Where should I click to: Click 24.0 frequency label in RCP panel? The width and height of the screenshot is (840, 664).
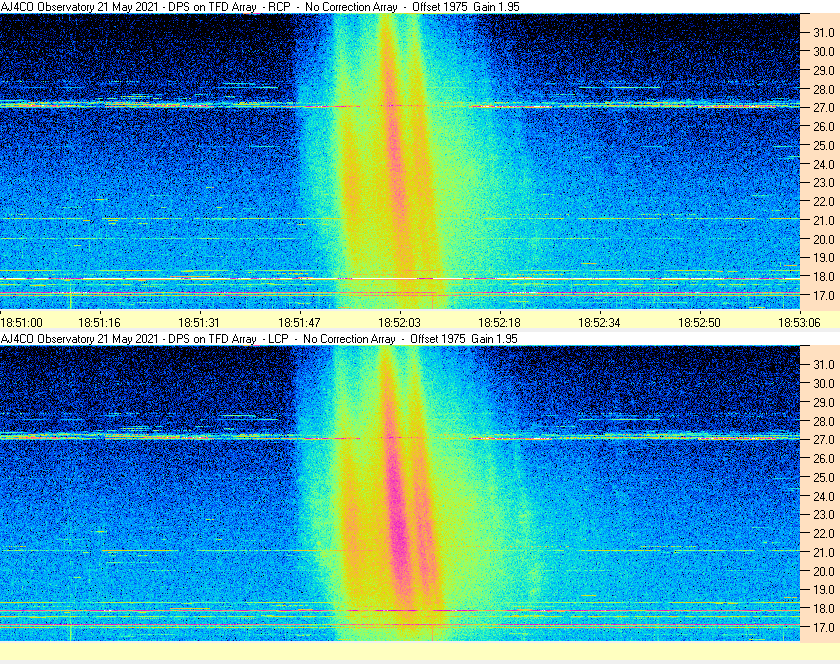click(824, 165)
